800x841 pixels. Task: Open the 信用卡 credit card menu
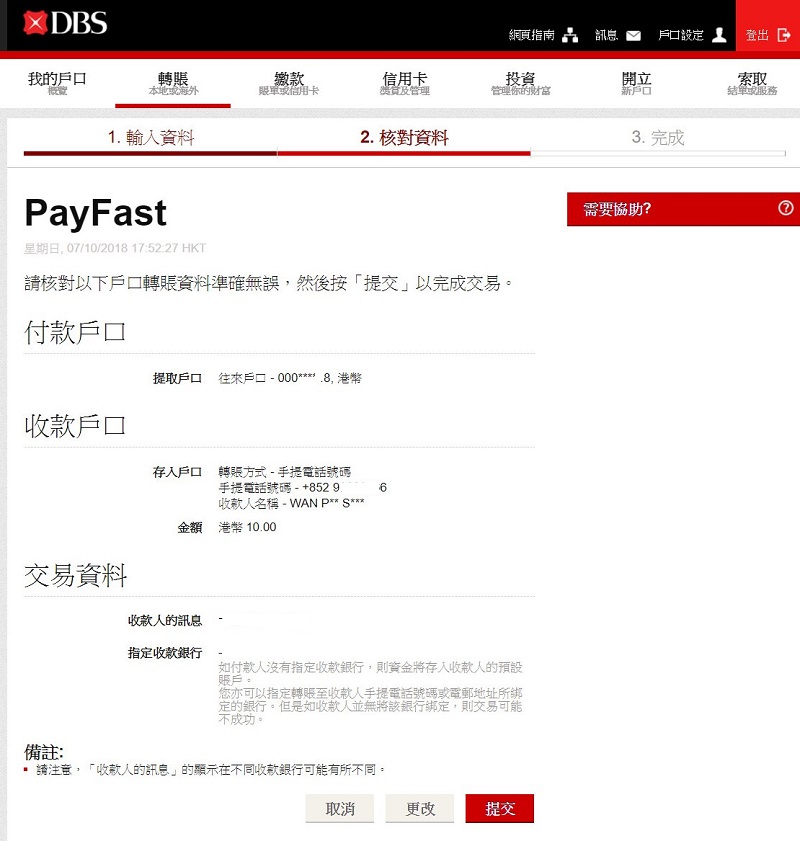(x=405, y=84)
